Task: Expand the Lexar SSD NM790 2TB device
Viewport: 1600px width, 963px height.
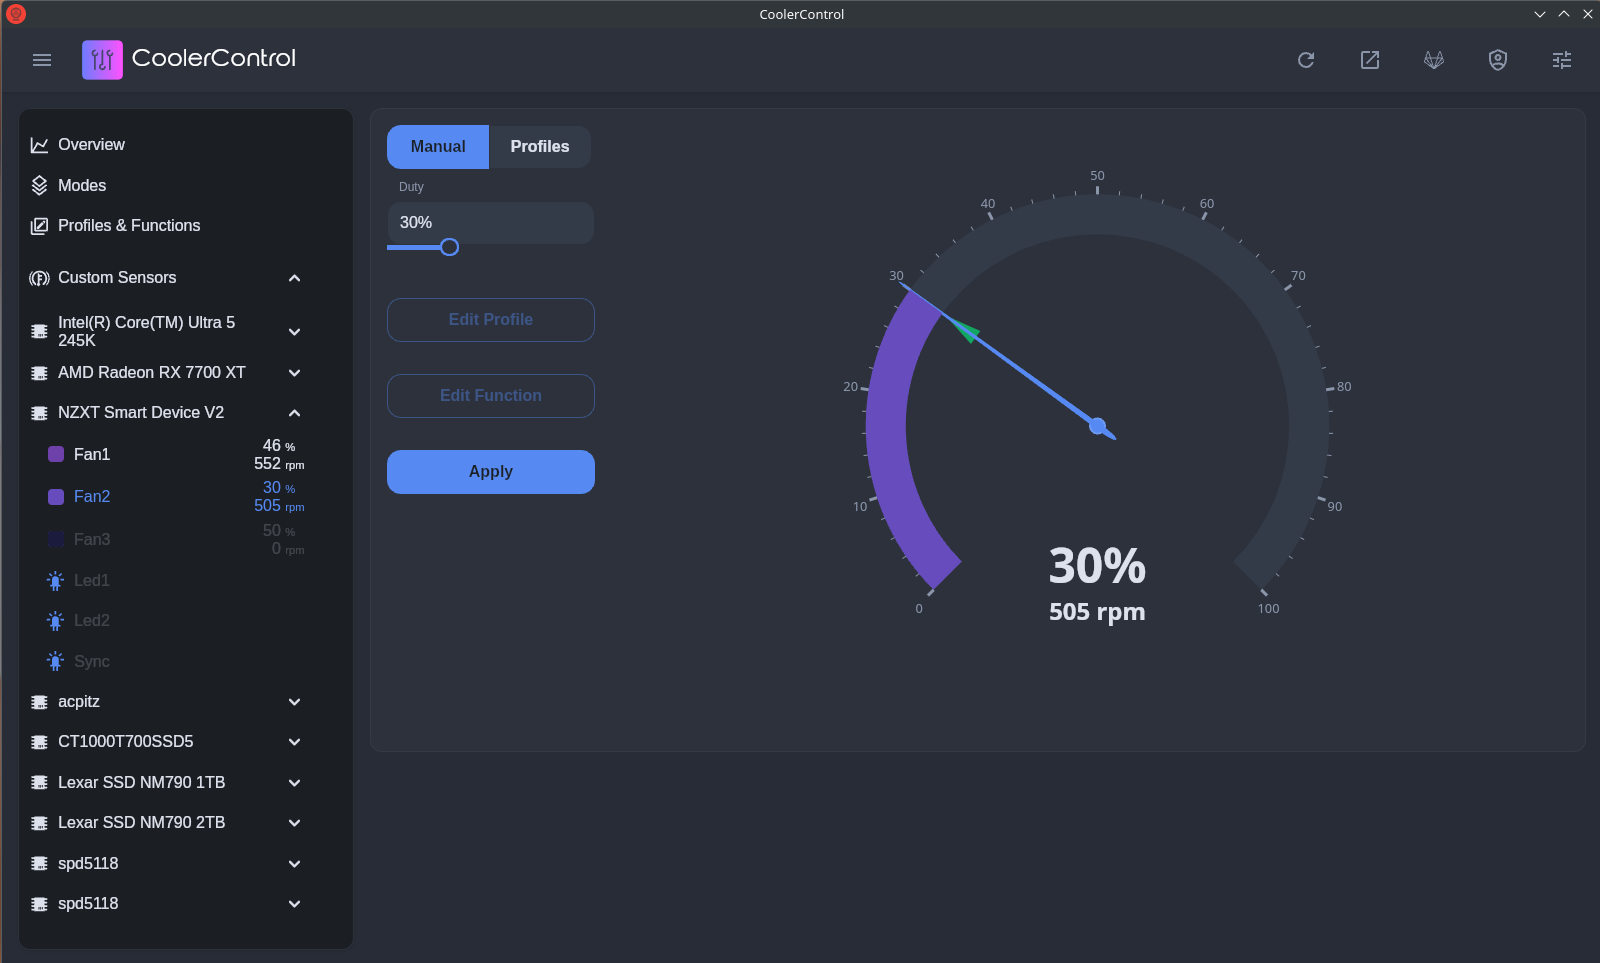Action: coord(294,823)
